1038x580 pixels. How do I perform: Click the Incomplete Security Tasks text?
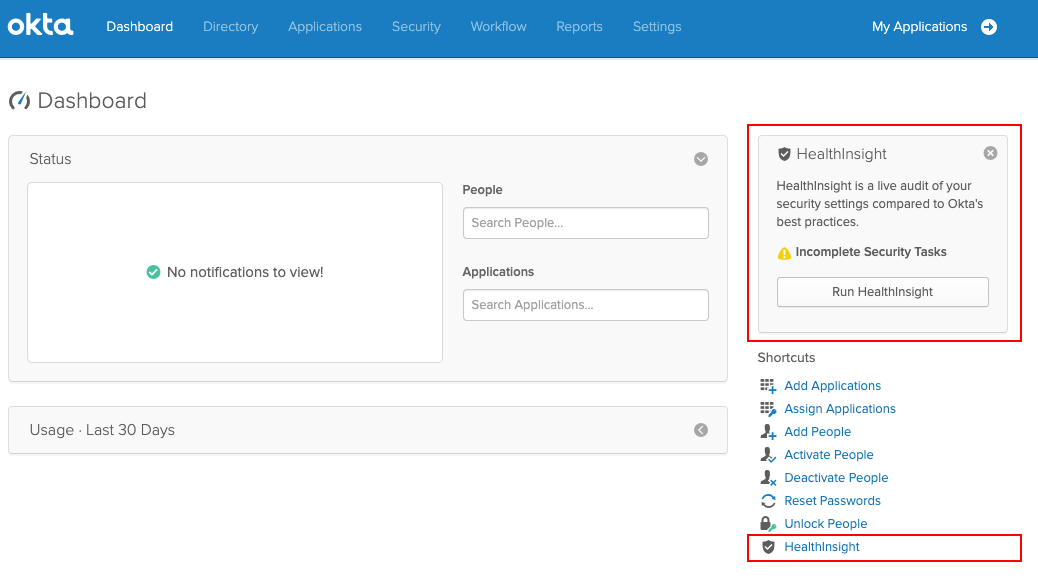(x=871, y=252)
